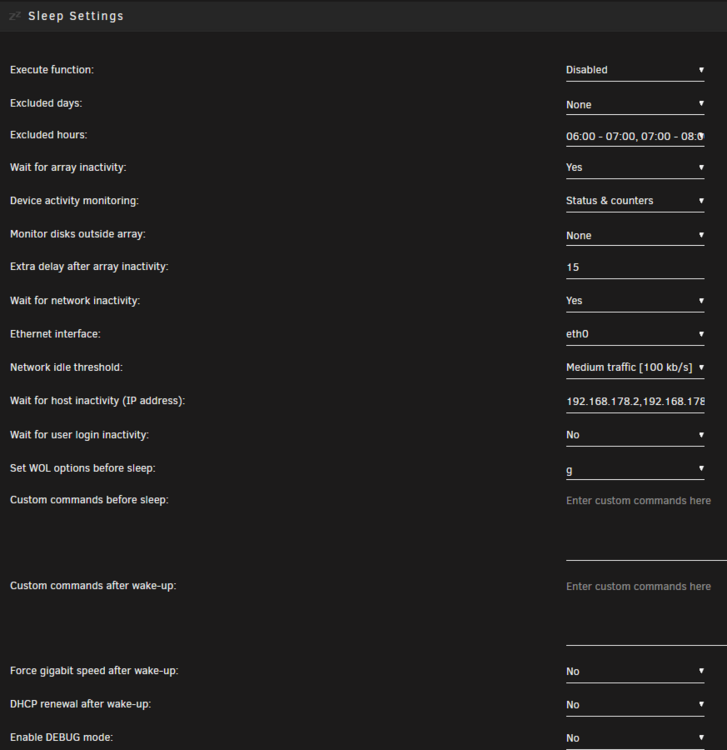Click the Custom commands before sleep label
This screenshot has height=750, width=727.
click(x=89, y=500)
